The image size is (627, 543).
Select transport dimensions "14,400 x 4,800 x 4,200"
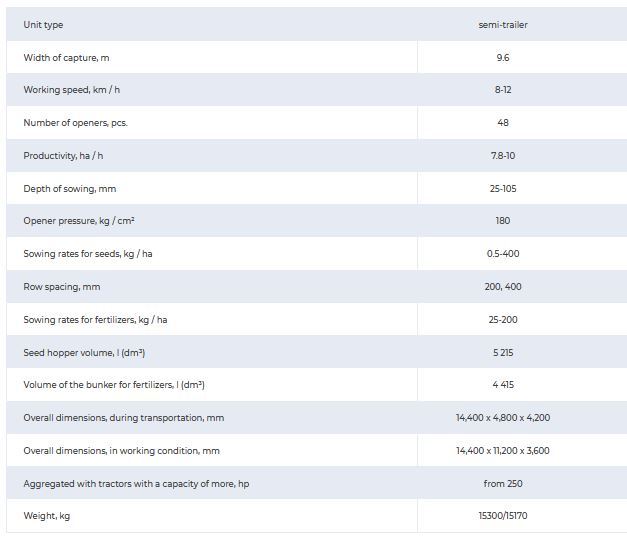point(502,418)
